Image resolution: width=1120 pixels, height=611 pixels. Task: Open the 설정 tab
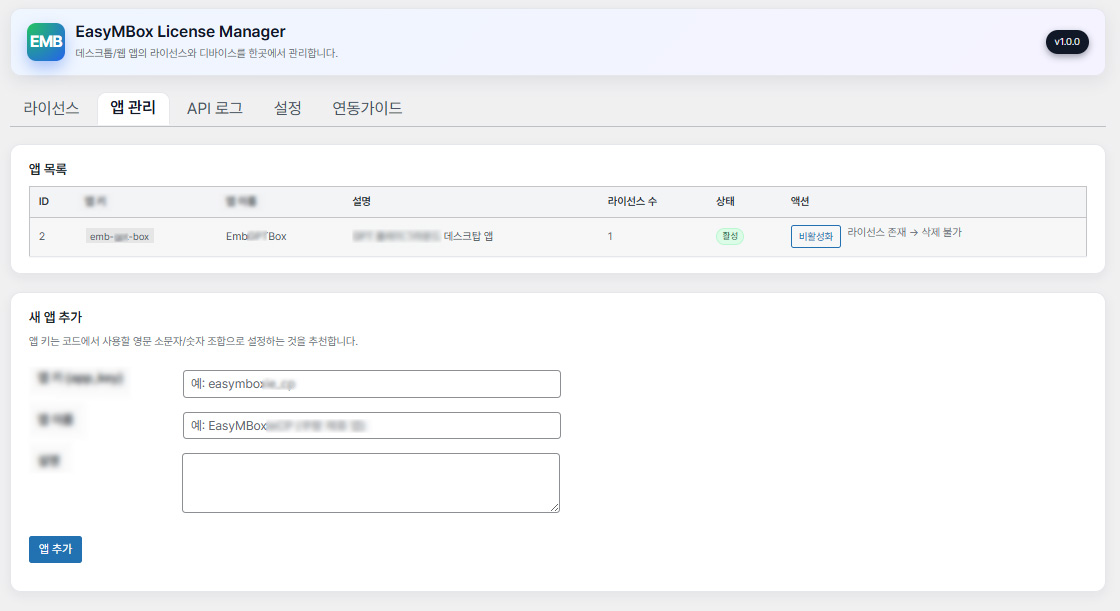click(x=287, y=108)
